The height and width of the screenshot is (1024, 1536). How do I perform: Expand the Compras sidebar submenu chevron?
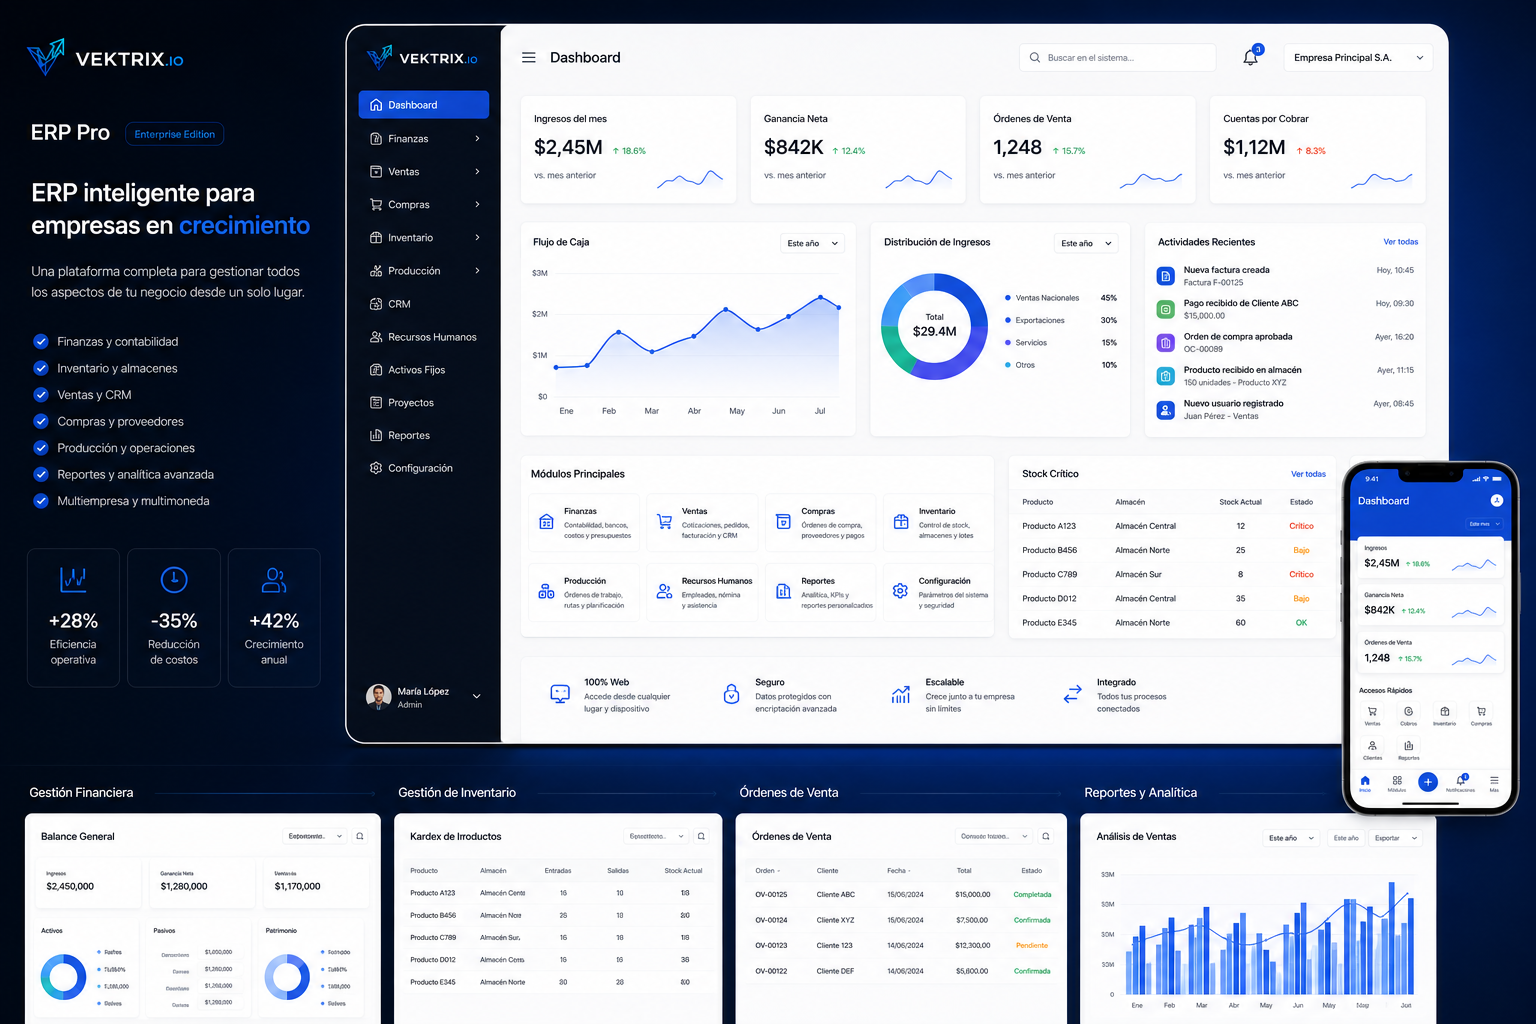tap(477, 205)
